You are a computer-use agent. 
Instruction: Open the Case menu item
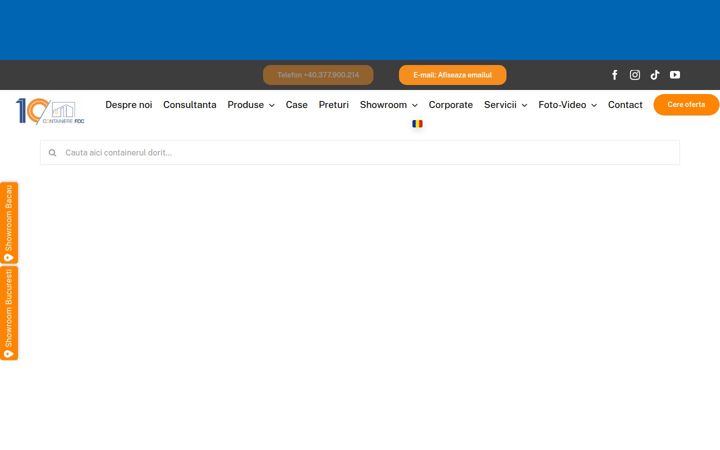click(297, 105)
